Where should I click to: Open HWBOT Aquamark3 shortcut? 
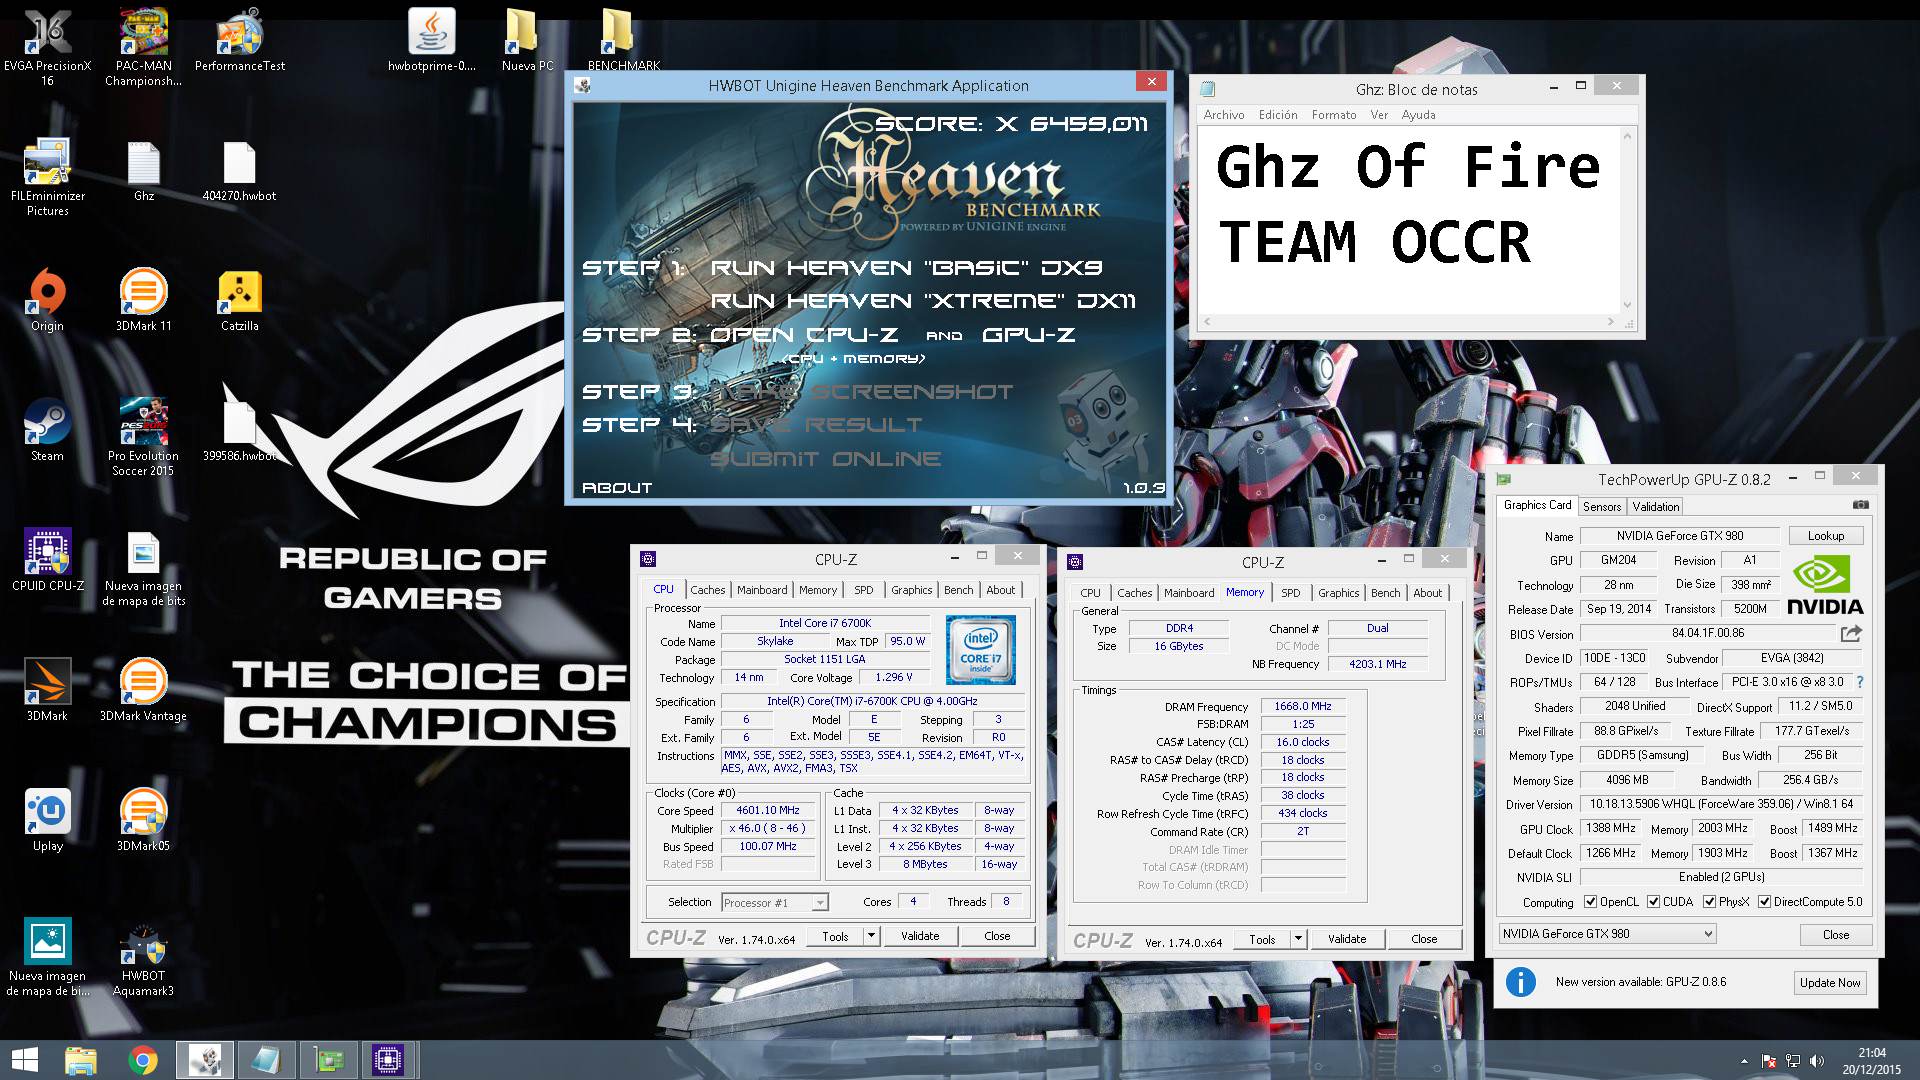tap(143, 958)
